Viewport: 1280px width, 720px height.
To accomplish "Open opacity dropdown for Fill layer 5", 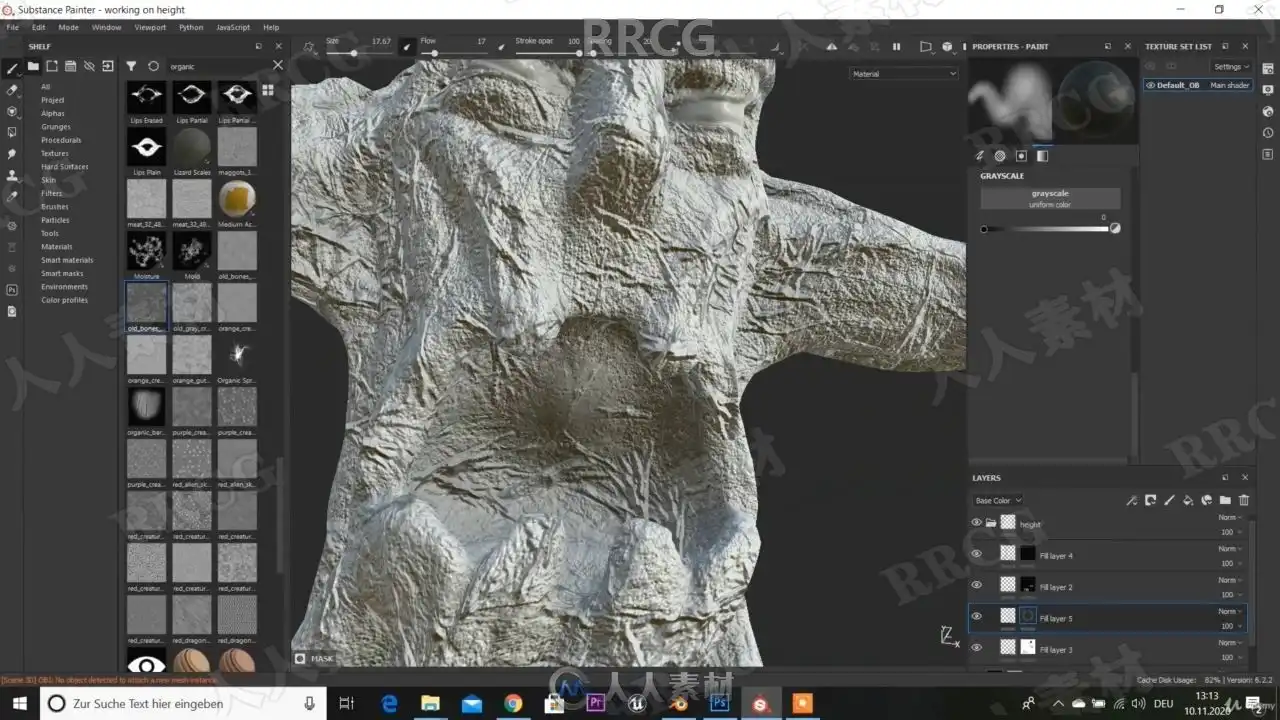I will (1230, 626).
